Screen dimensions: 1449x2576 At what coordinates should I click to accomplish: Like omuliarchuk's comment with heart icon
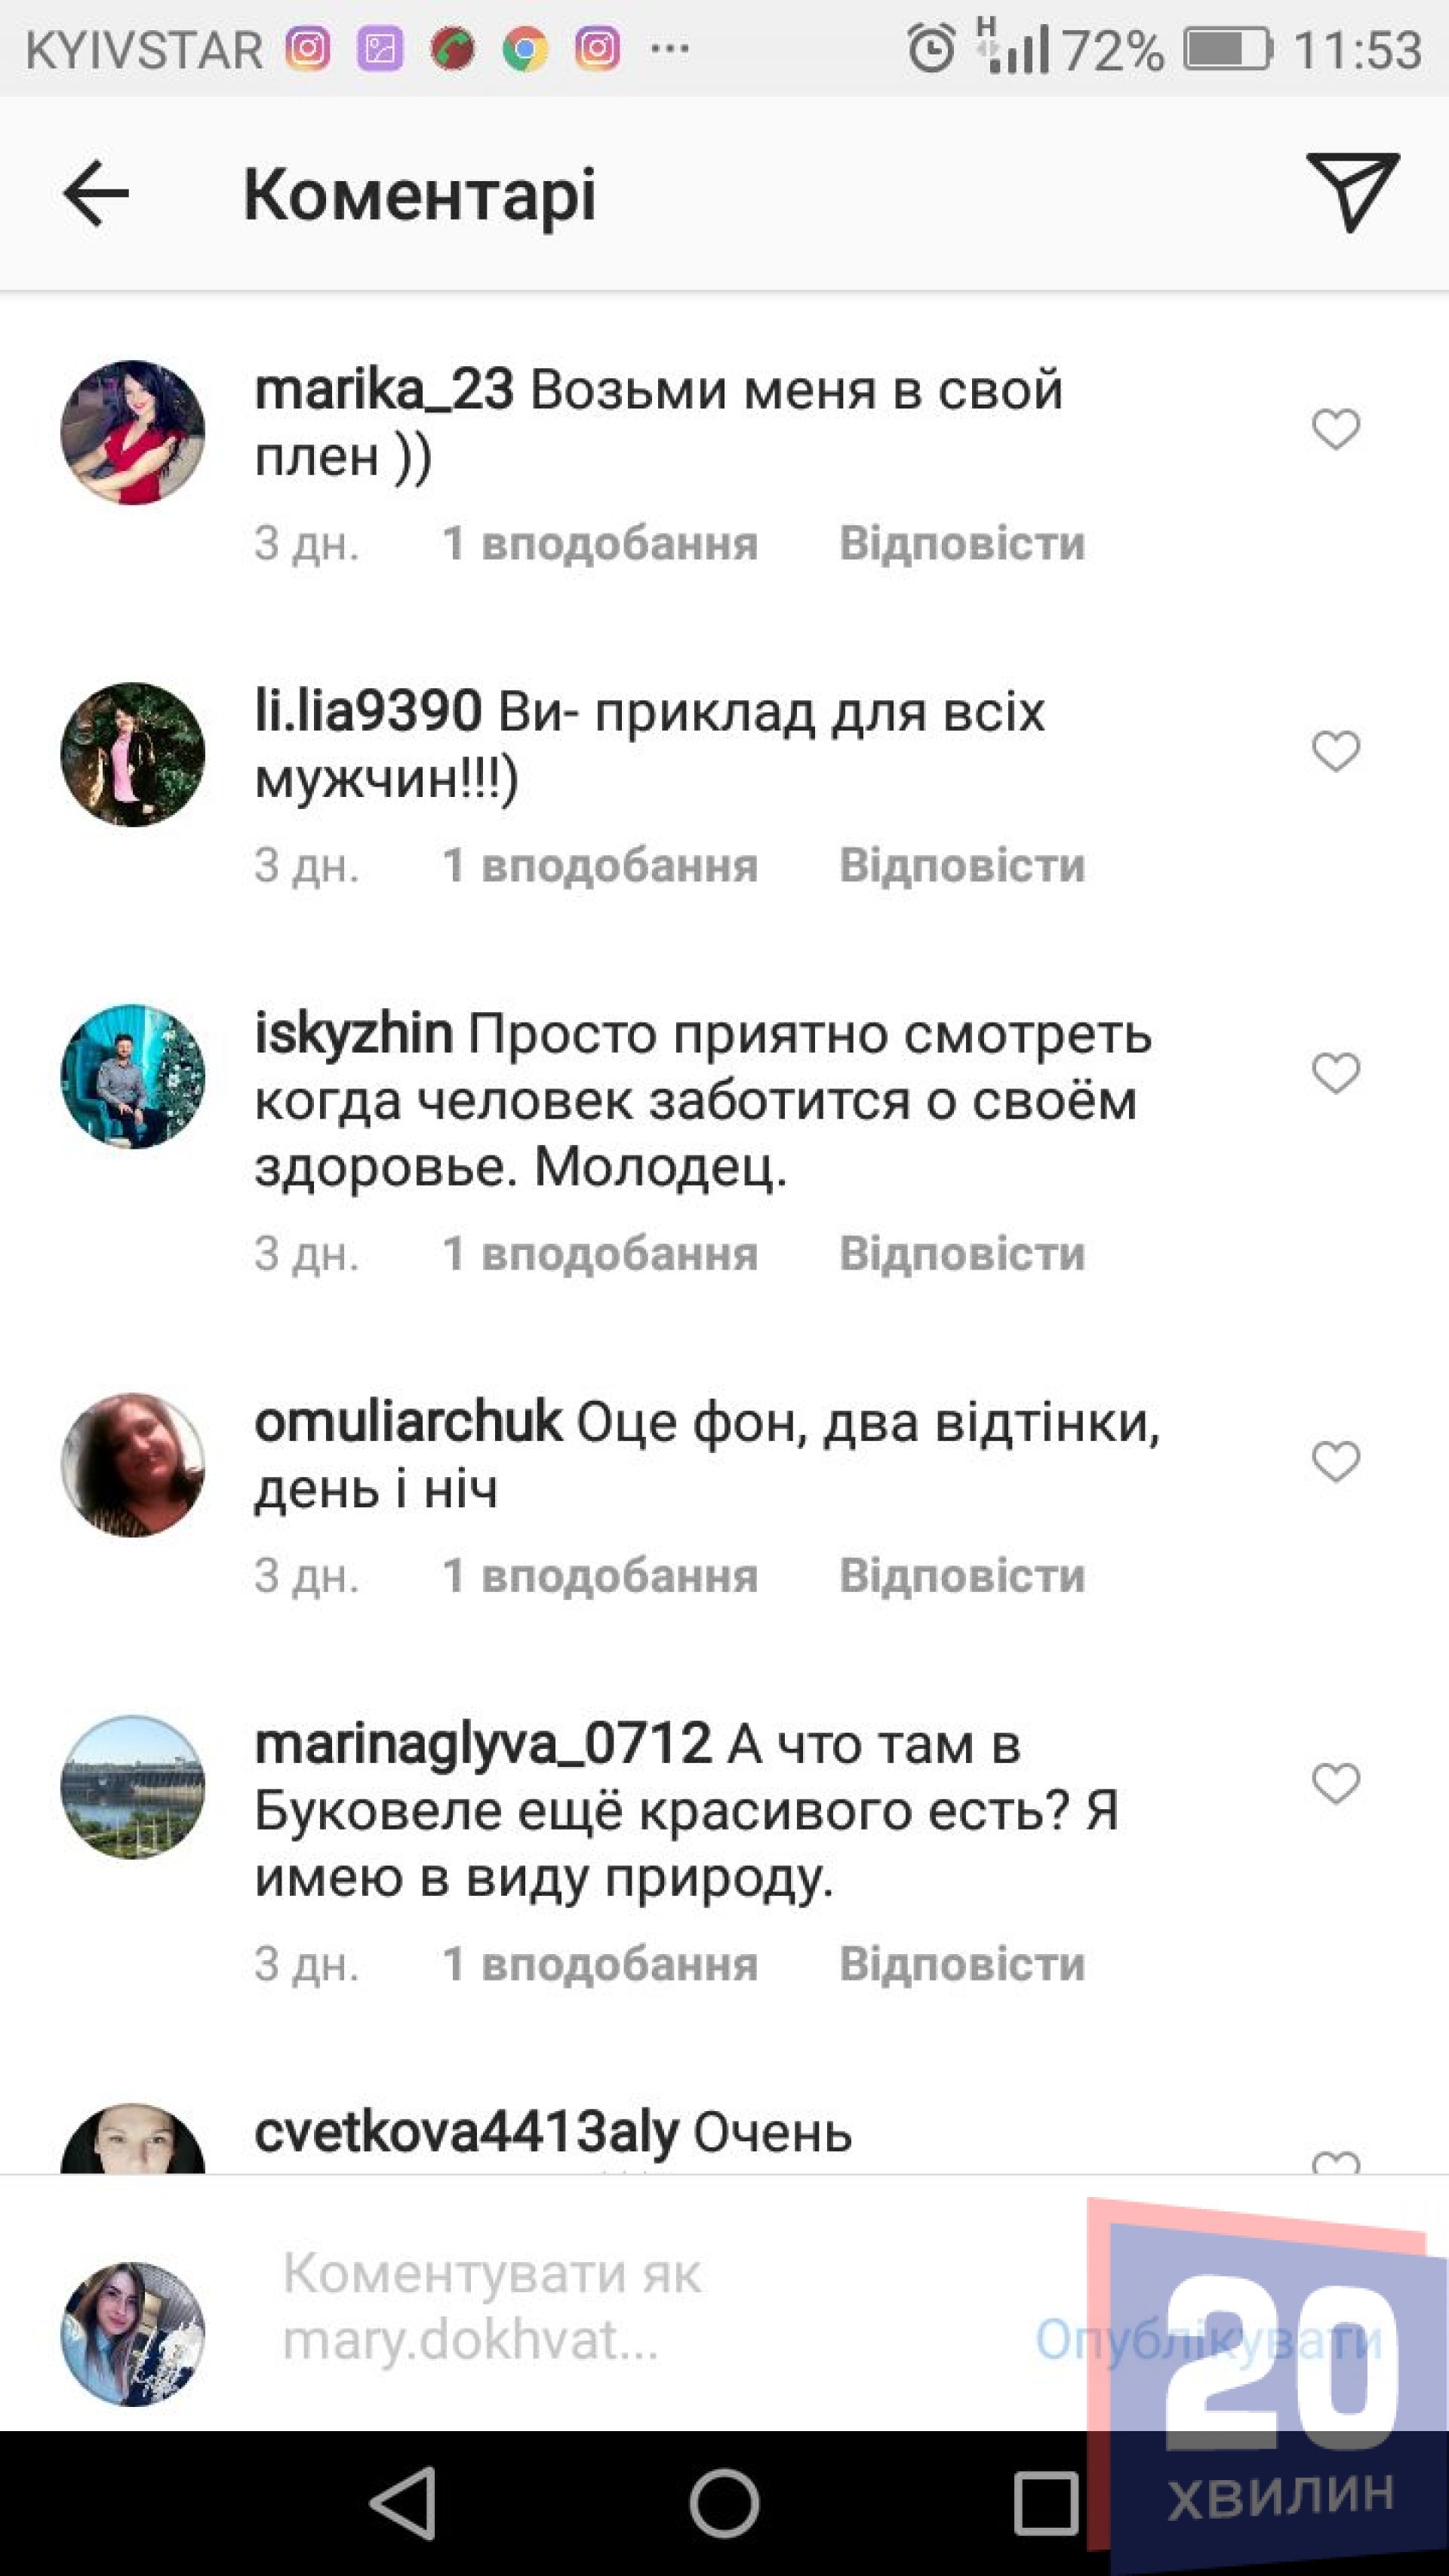point(1336,1461)
